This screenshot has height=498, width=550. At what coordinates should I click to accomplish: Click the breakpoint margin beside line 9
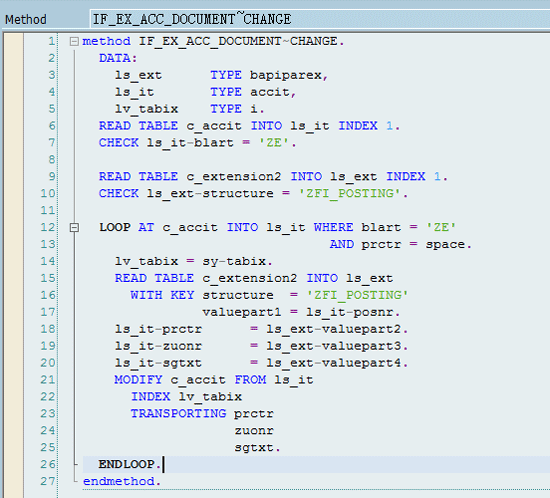pyautogui.click(x=13, y=176)
